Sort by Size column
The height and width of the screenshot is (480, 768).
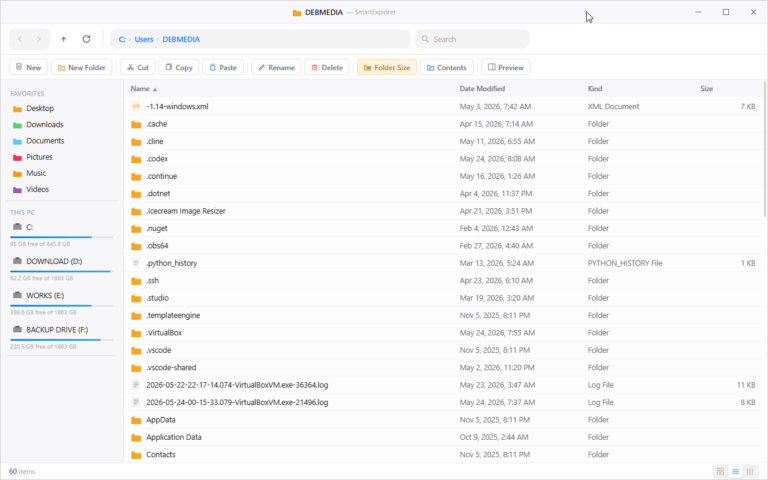click(706, 89)
